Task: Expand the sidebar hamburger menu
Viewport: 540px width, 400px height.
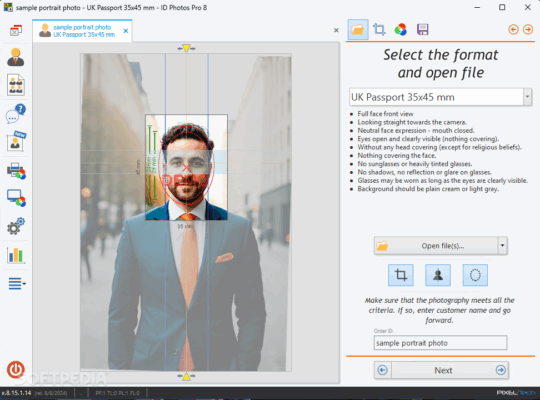Action: 17,284
